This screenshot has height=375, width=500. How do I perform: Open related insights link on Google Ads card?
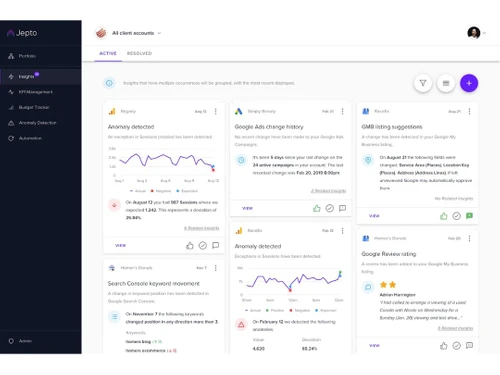(328, 191)
